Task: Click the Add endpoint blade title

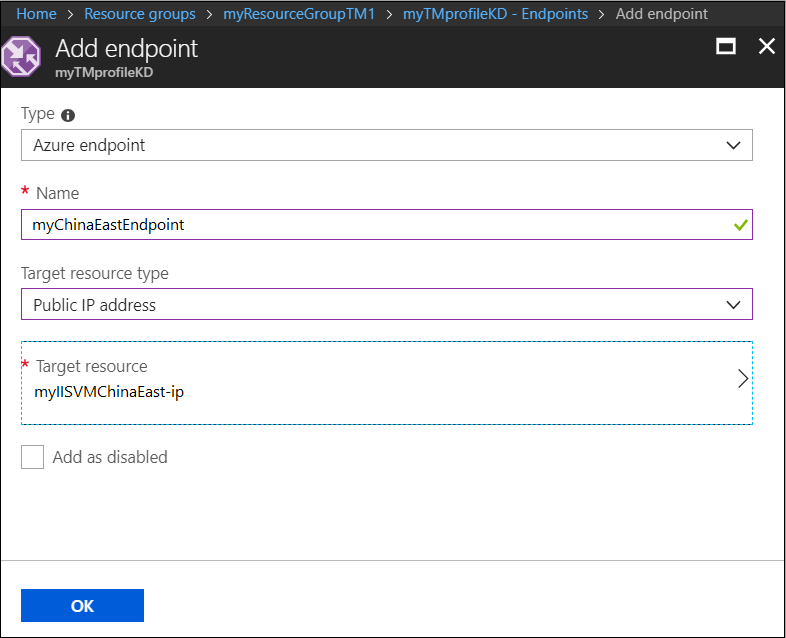Action: pos(127,48)
